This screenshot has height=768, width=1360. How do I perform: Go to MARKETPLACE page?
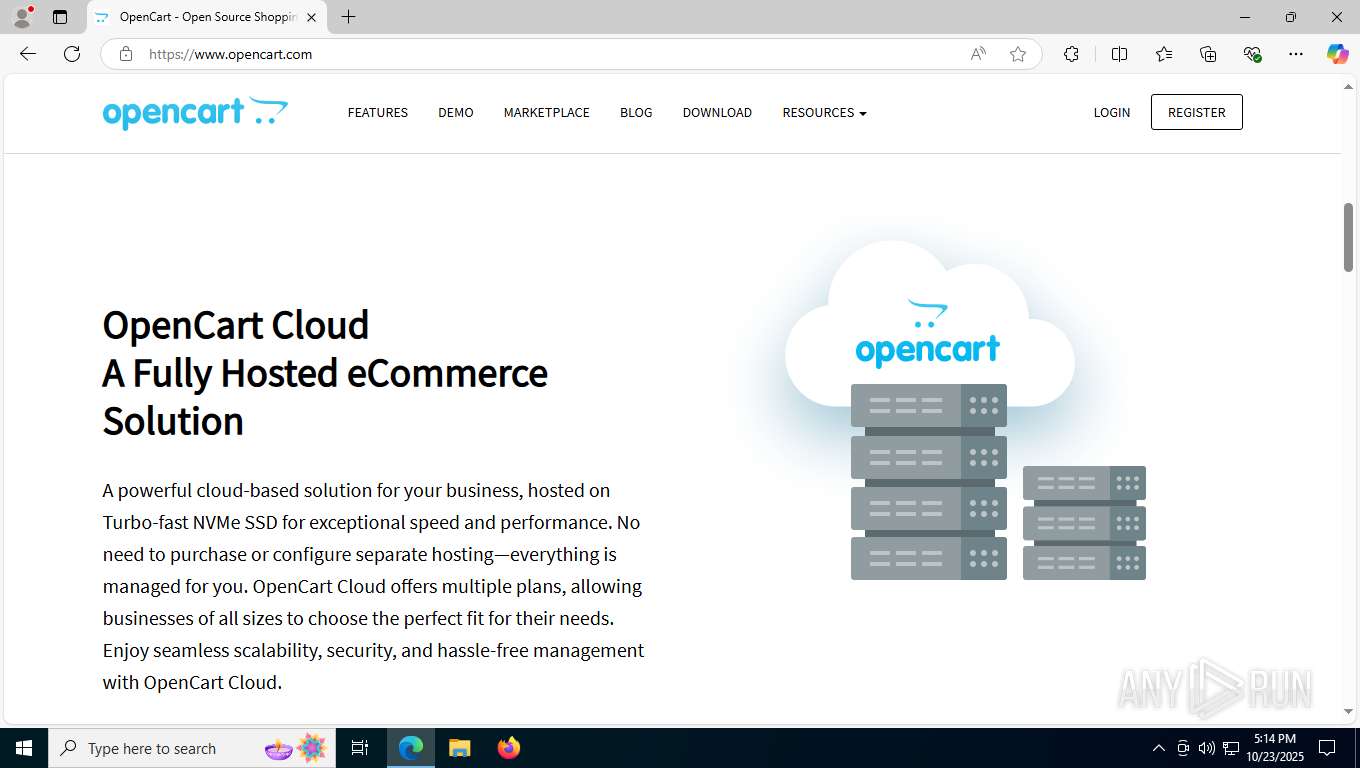(x=547, y=113)
